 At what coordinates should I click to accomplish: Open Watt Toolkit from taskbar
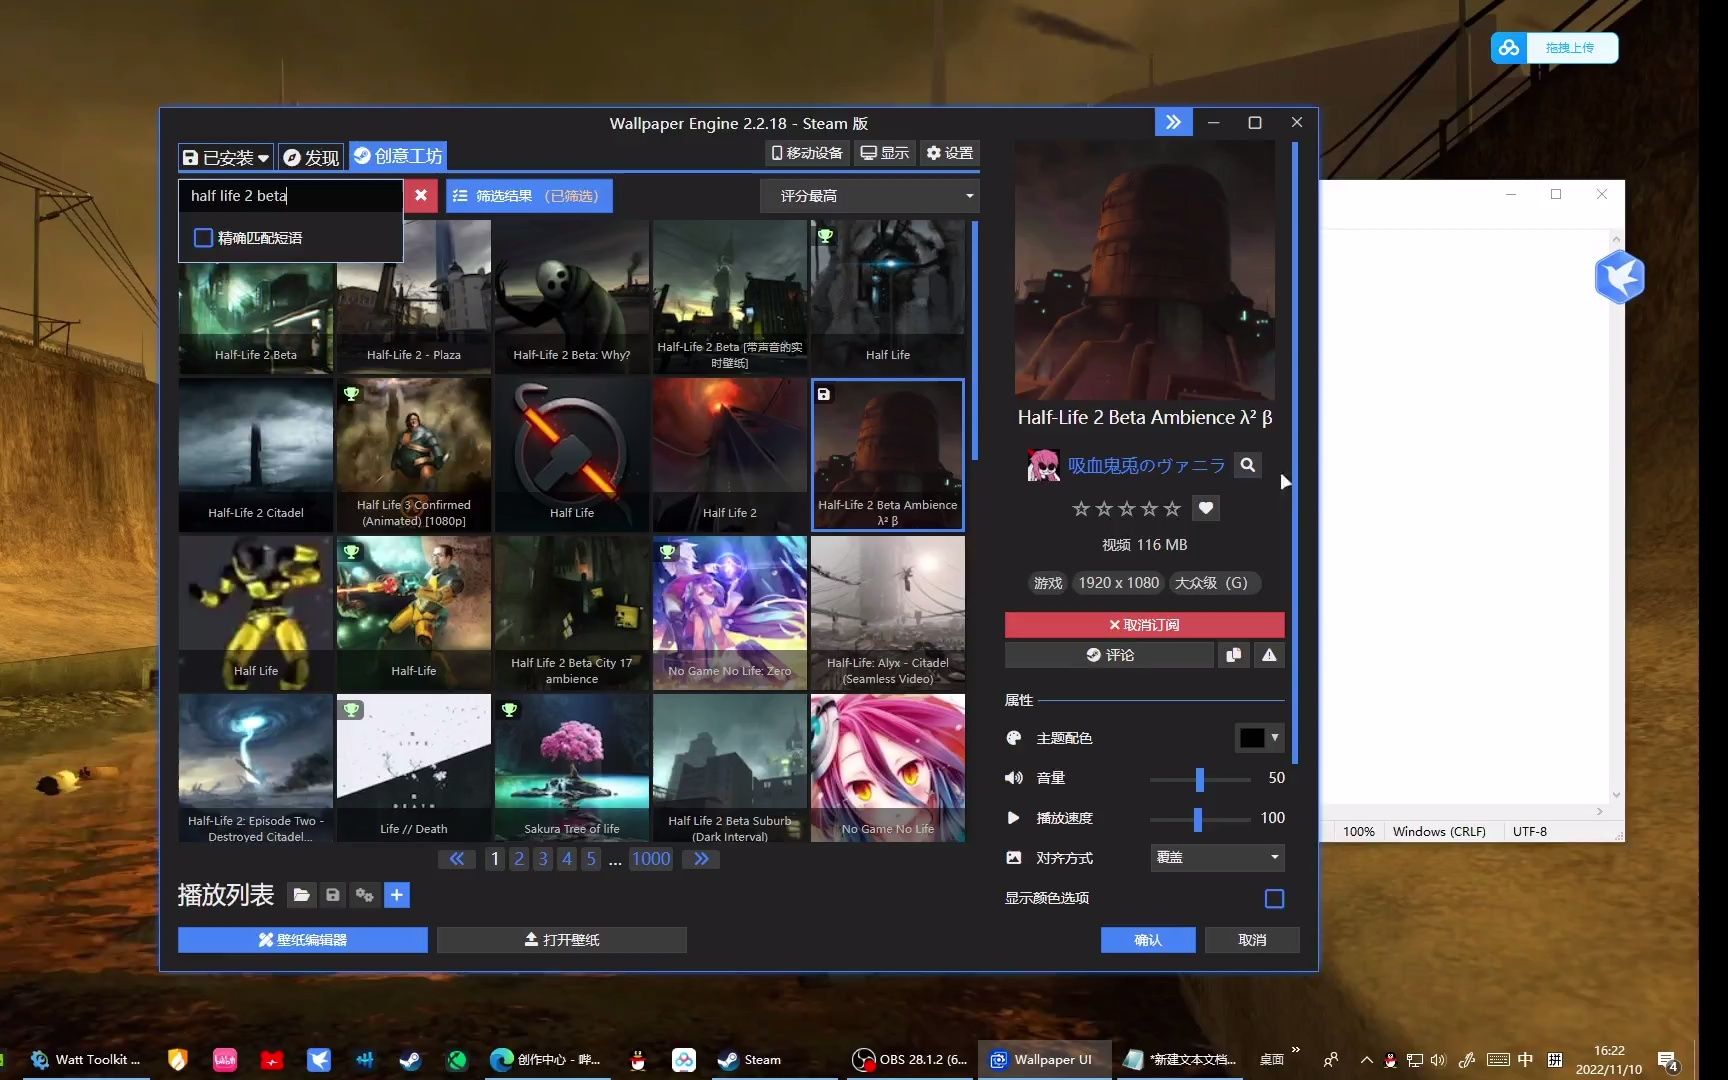(85, 1060)
